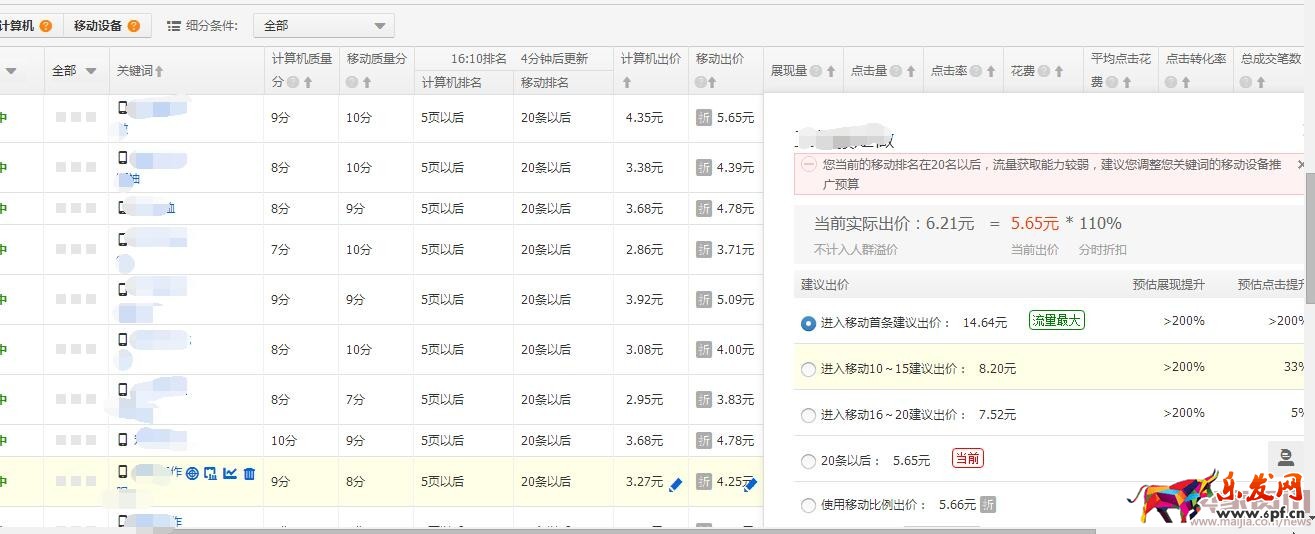Sort the 花费 column with its arrow

coord(1058,71)
